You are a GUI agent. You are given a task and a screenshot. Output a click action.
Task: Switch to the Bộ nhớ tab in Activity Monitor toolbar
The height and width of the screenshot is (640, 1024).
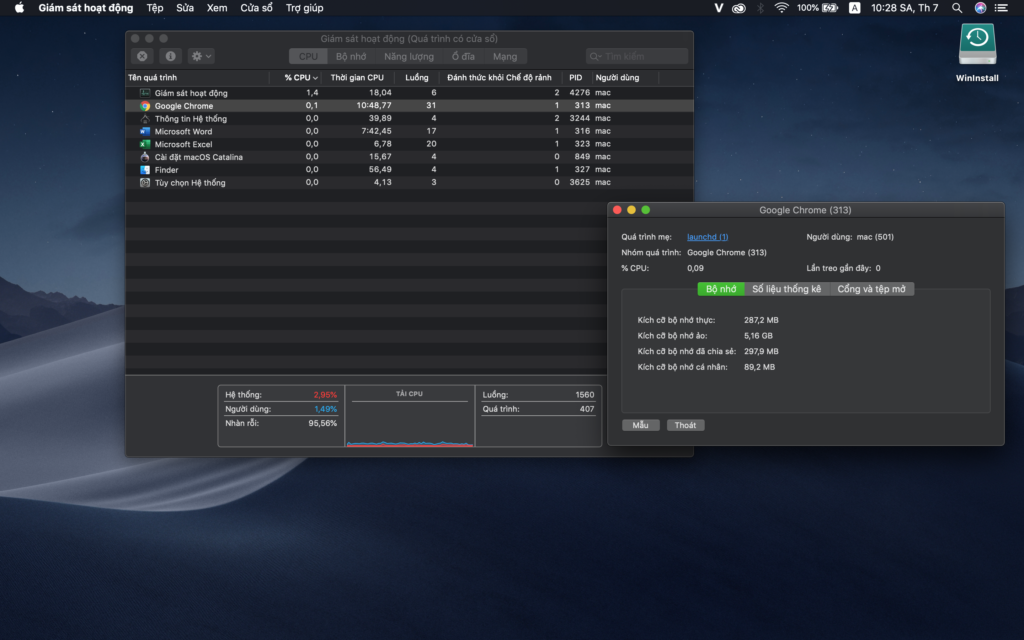coord(351,56)
